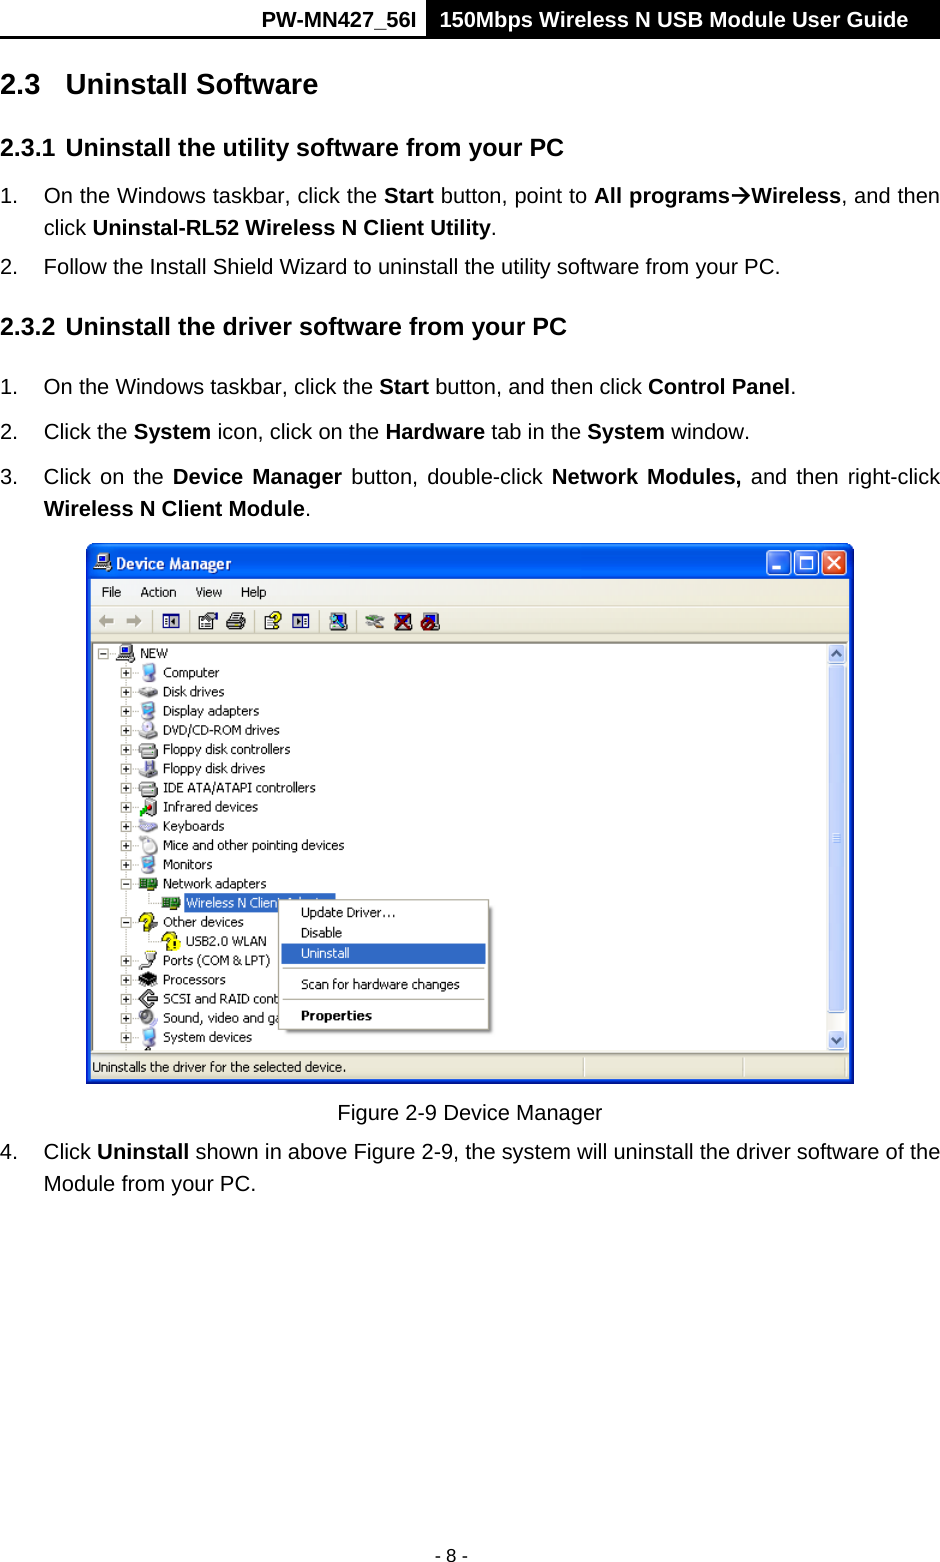Click the Back arrow in the Device Manager toolbar
940x1562 pixels.
point(106,621)
